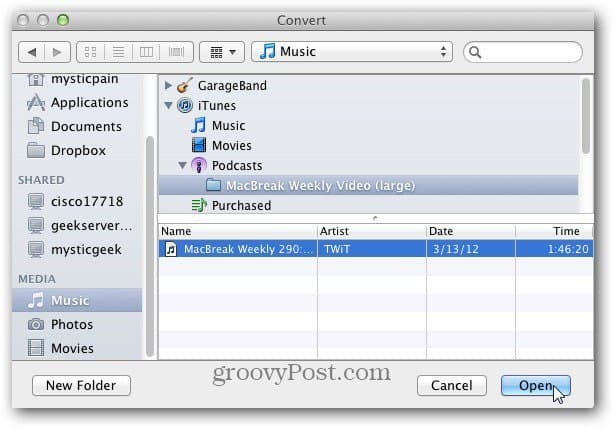Open Dropbox folder in the sidebar
This screenshot has width=614, height=428.
pos(77,150)
